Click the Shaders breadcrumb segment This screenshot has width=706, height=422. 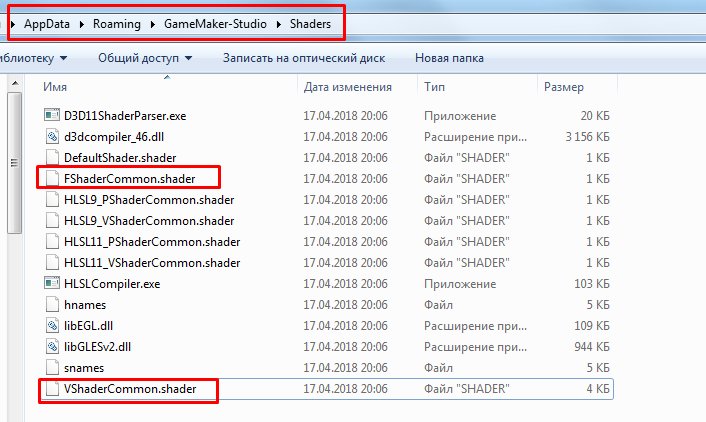(310, 24)
